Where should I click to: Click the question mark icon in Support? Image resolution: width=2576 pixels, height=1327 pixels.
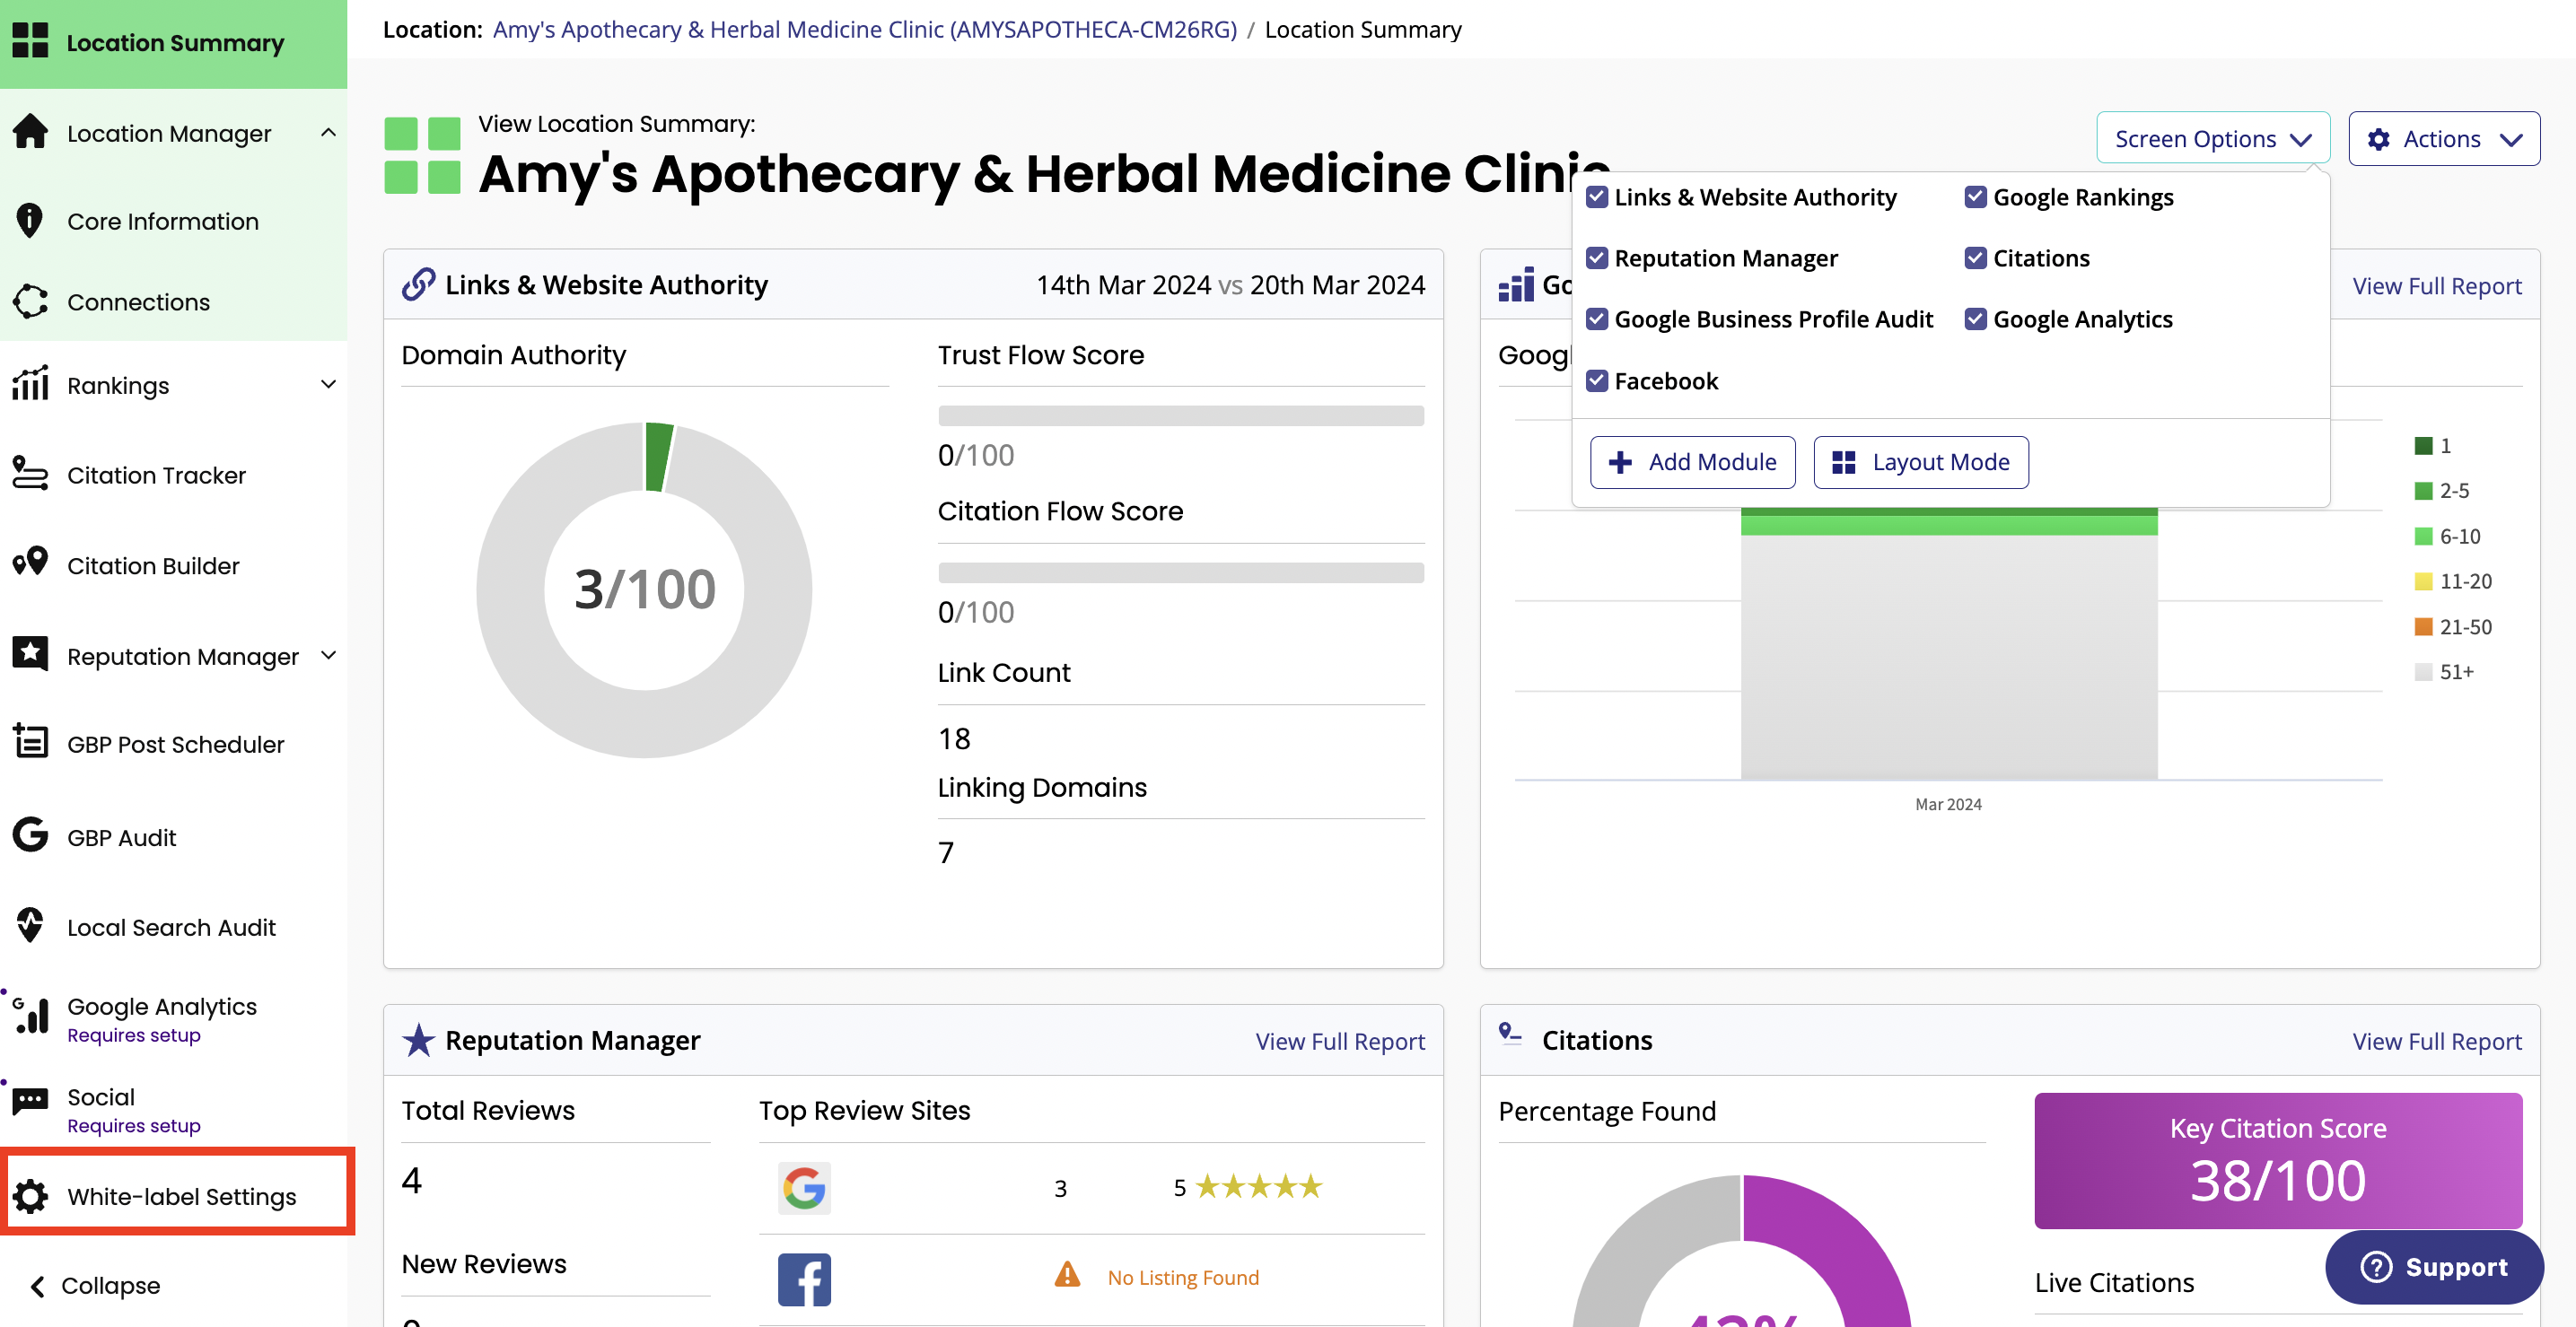2376,1267
